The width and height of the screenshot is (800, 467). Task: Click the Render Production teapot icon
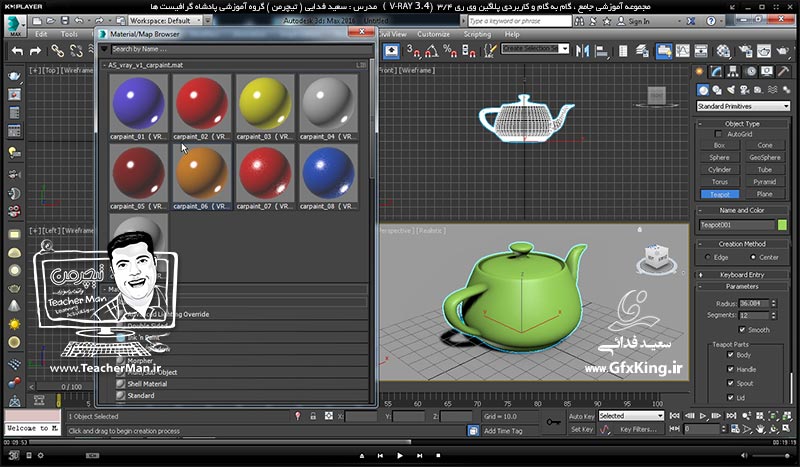(x=782, y=51)
